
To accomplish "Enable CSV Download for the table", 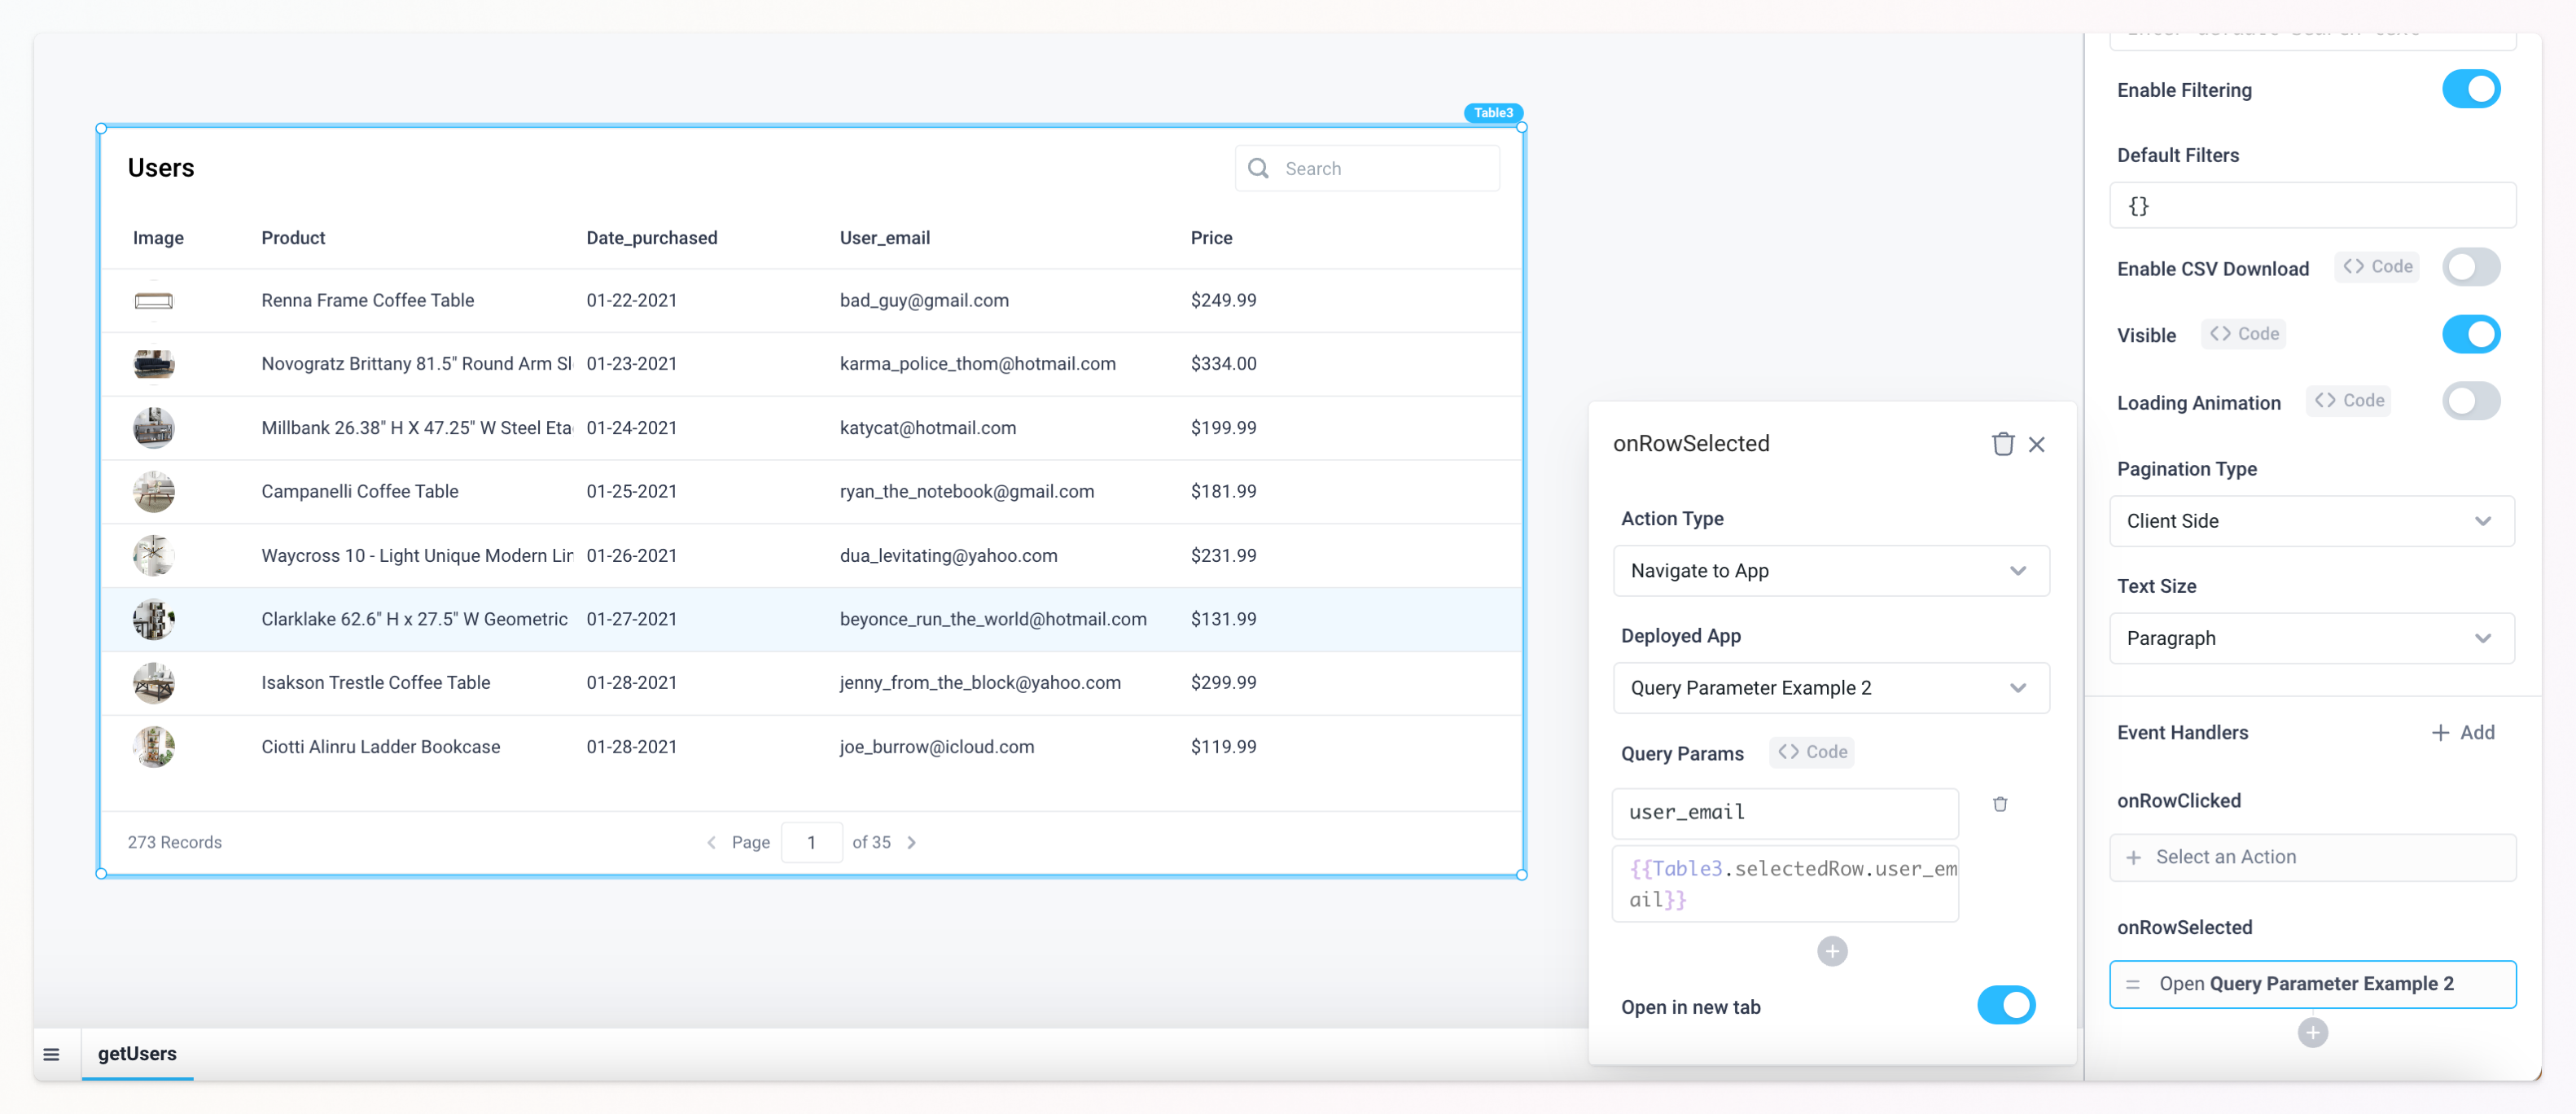I will click(x=2470, y=266).
